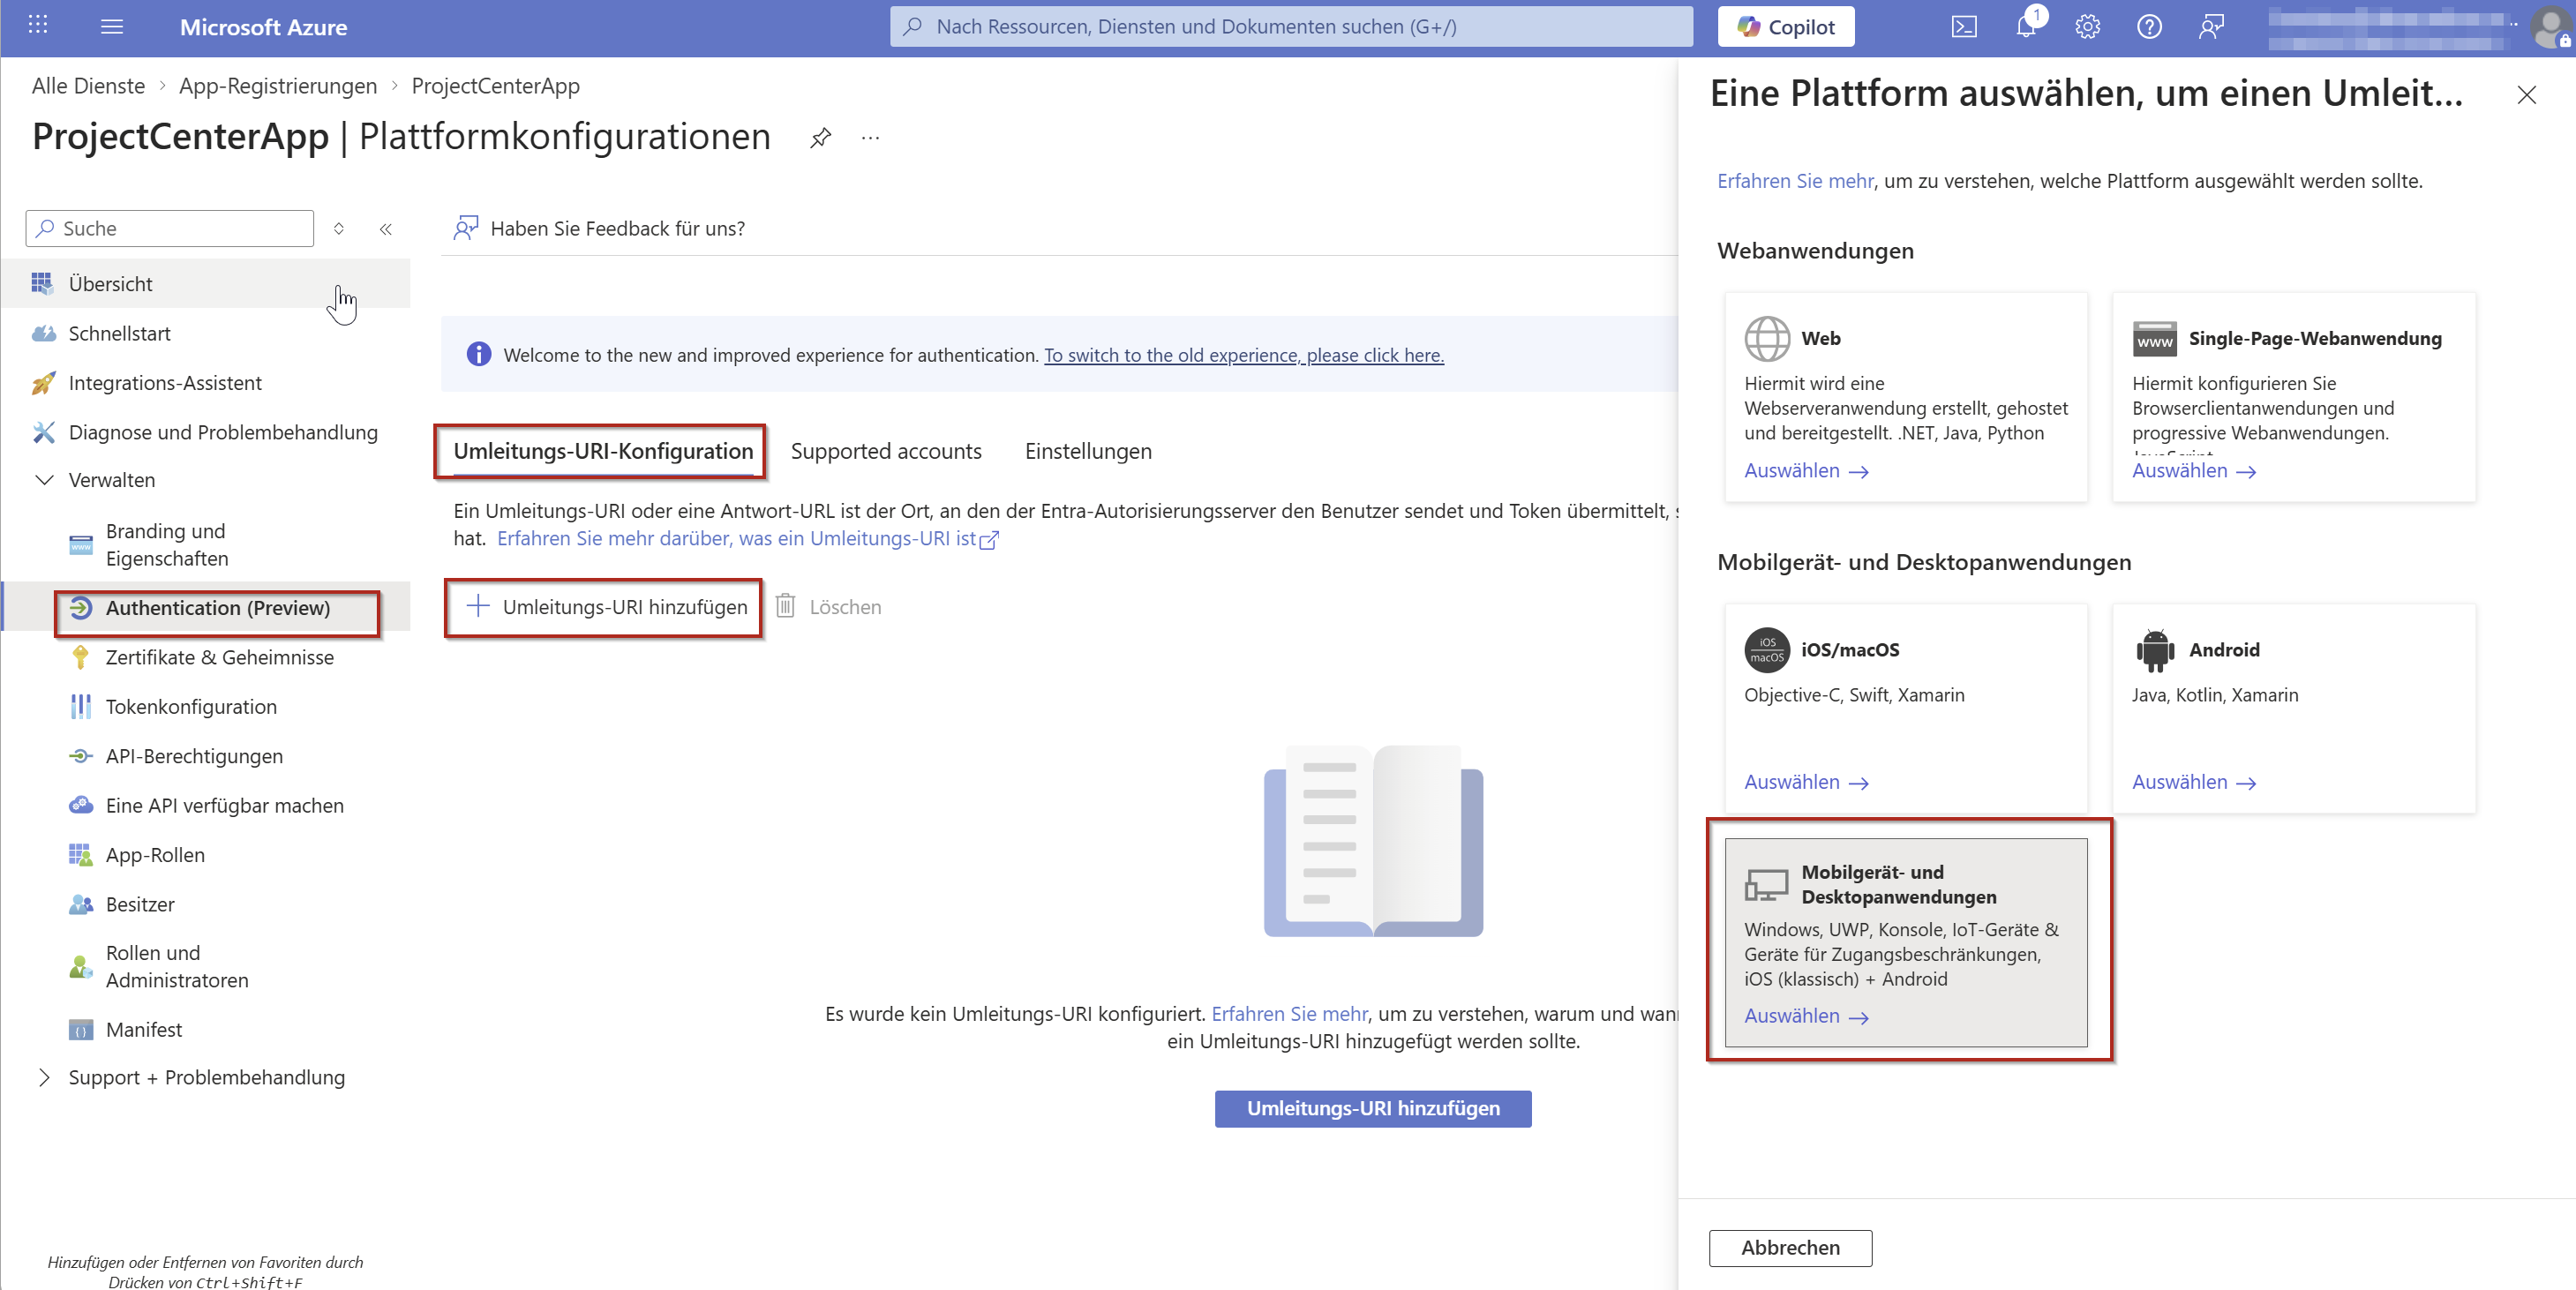Open Übersicht in the sidebar
Screen dimensions: 2576x1290
click(206, 284)
